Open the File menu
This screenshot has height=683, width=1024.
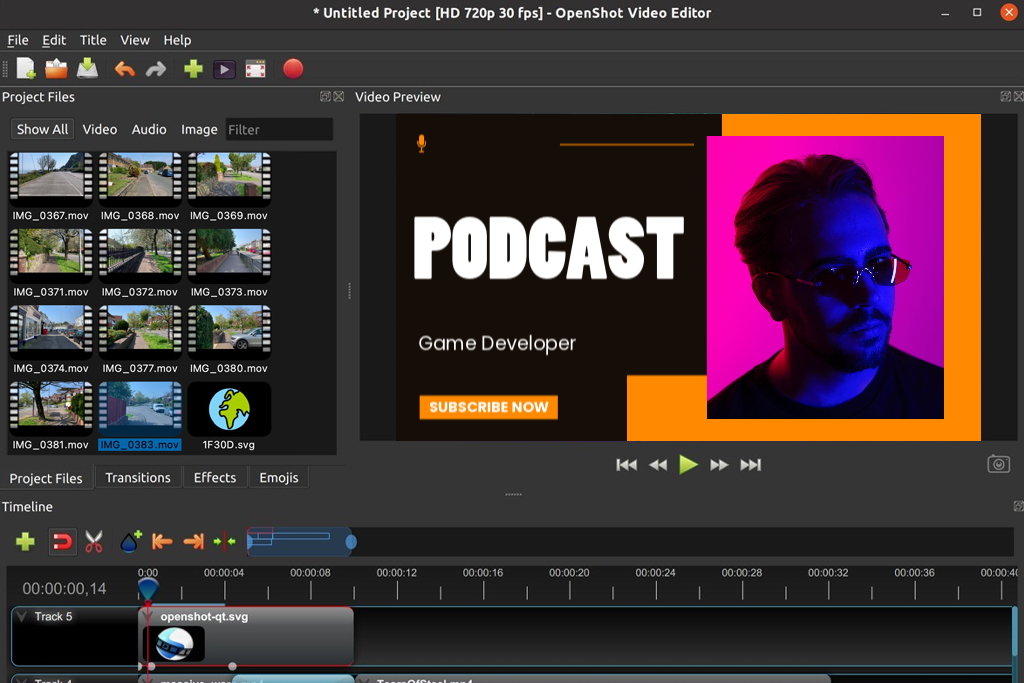click(x=18, y=40)
